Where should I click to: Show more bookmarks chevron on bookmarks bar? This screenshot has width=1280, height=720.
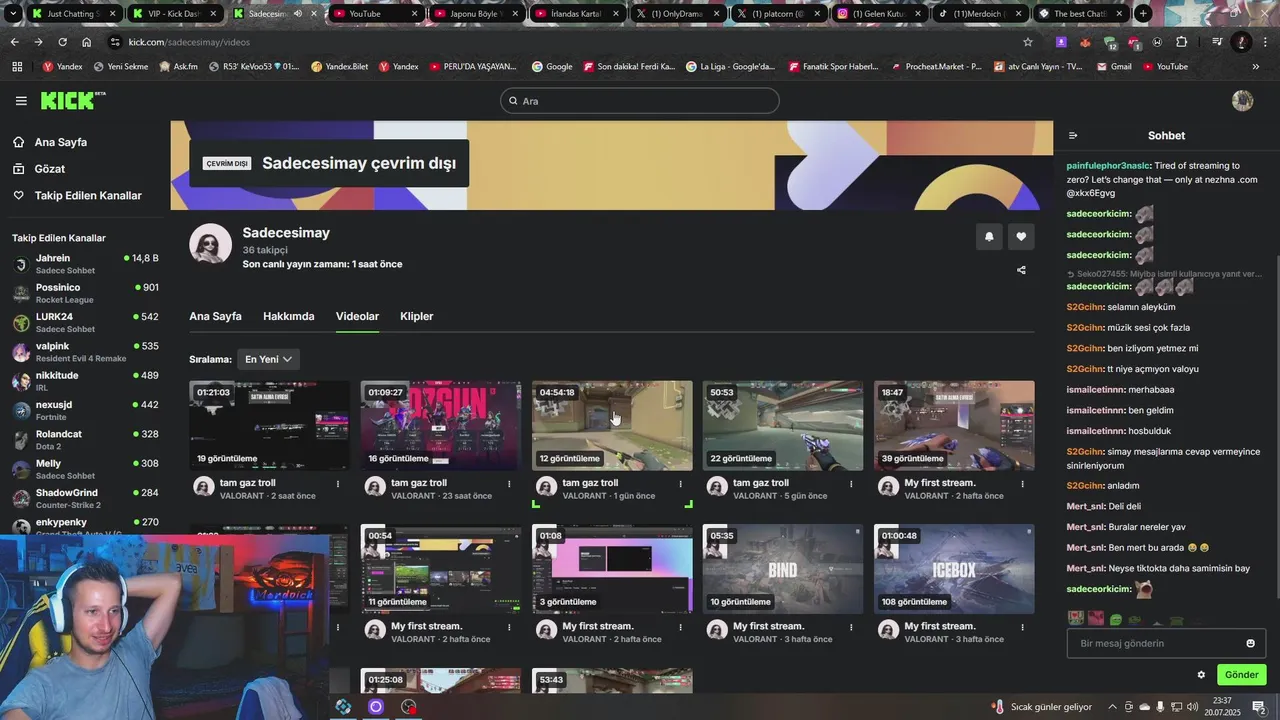(1256, 67)
